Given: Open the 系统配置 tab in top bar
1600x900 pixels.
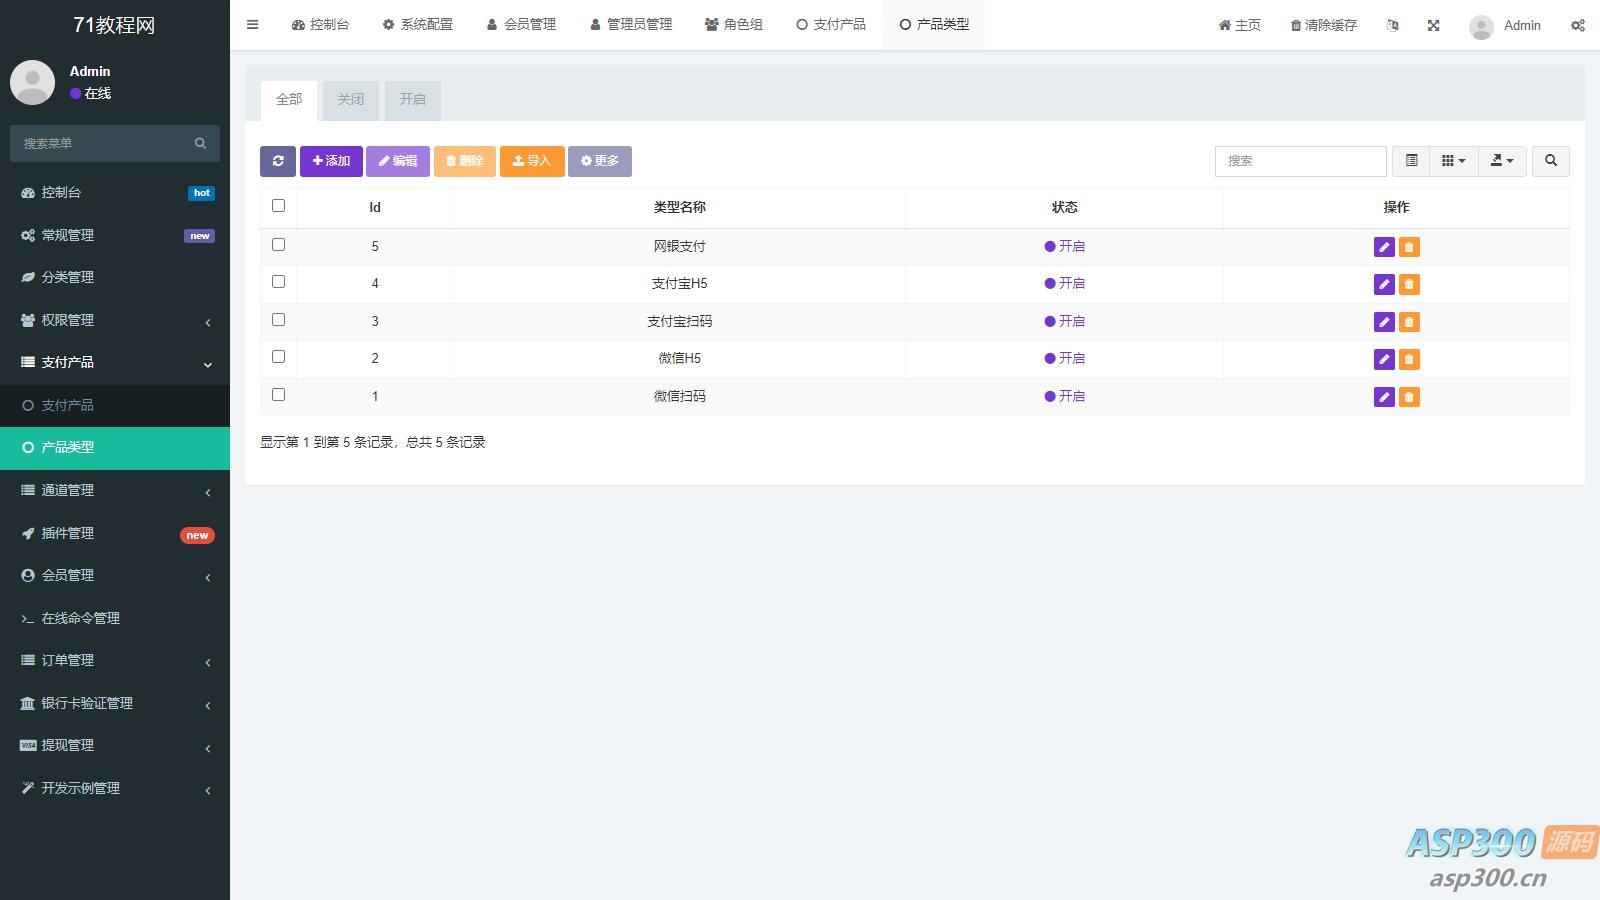Looking at the screenshot, I should [x=417, y=25].
